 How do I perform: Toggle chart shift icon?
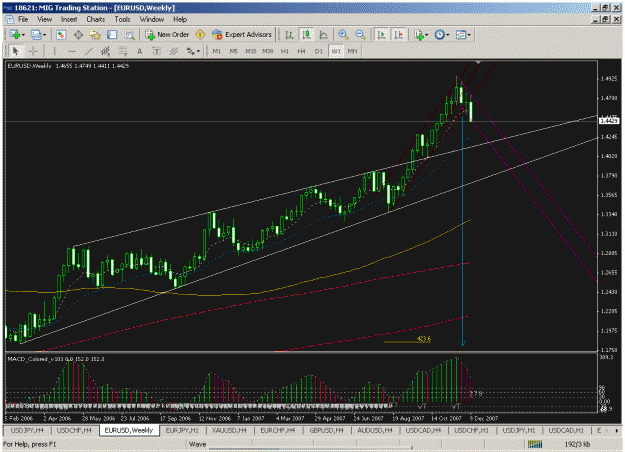point(398,35)
